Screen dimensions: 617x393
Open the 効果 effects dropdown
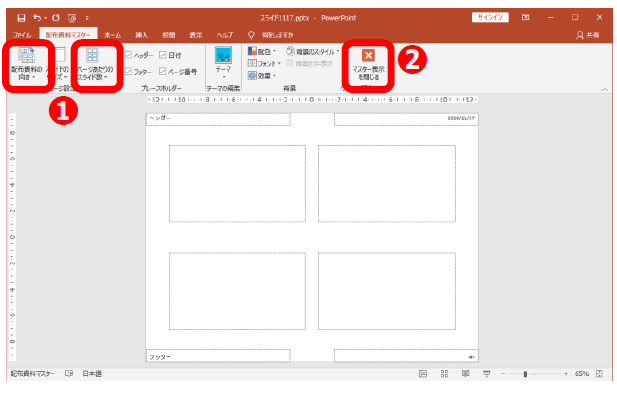[x=262, y=75]
